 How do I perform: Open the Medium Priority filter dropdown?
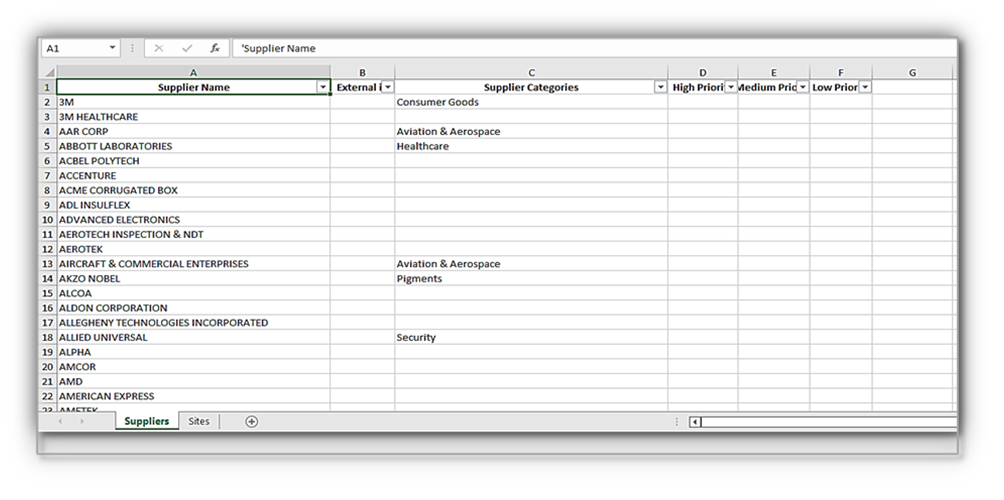[x=802, y=88]
